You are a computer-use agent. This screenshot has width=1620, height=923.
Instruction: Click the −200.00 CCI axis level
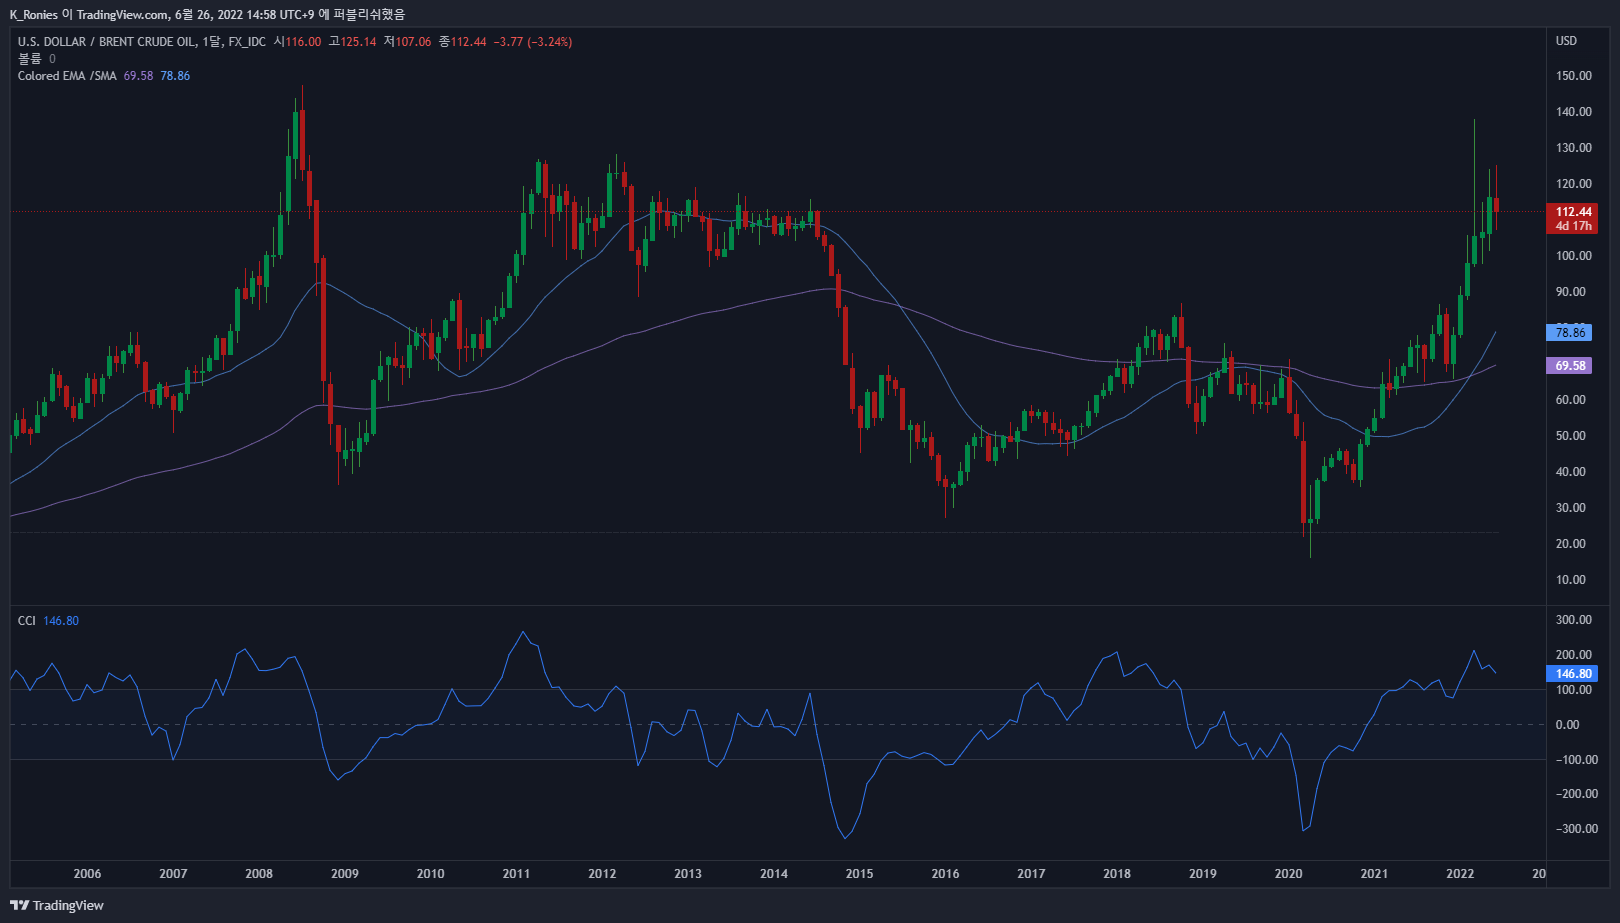point(1576,794)
